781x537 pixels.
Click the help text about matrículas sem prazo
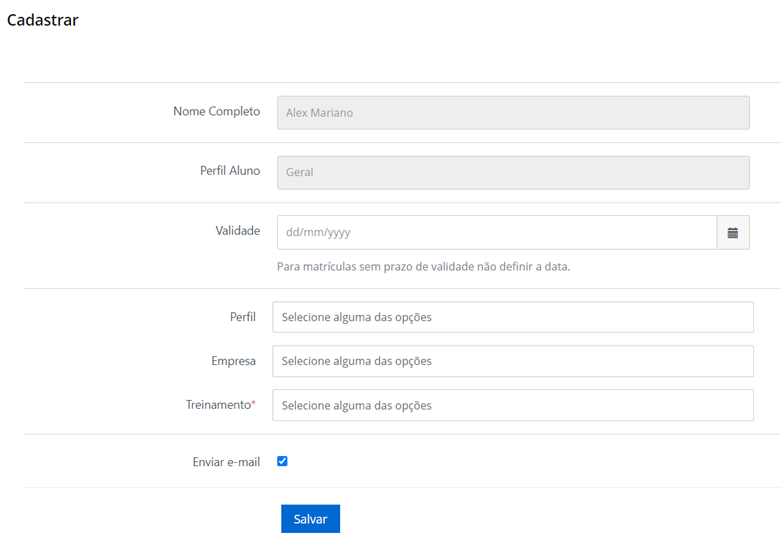coord(423,267)
